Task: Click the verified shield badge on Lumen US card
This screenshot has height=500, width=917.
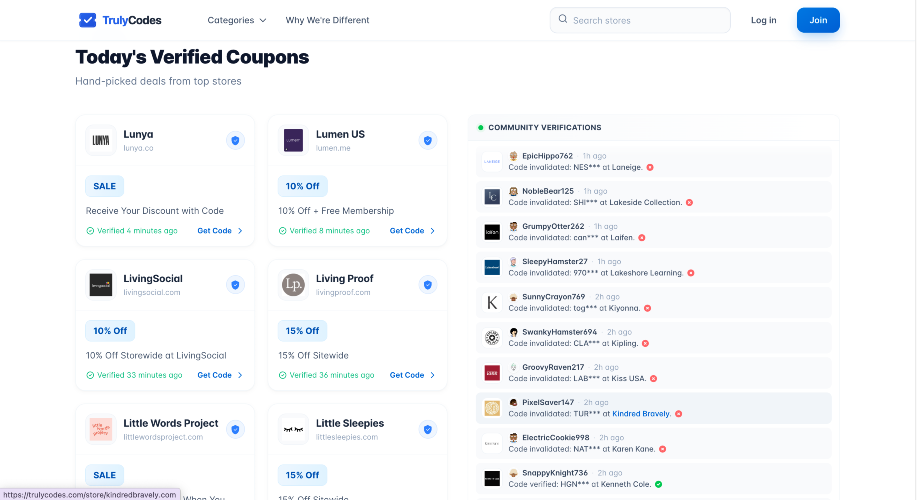Action: click(428, 140)
